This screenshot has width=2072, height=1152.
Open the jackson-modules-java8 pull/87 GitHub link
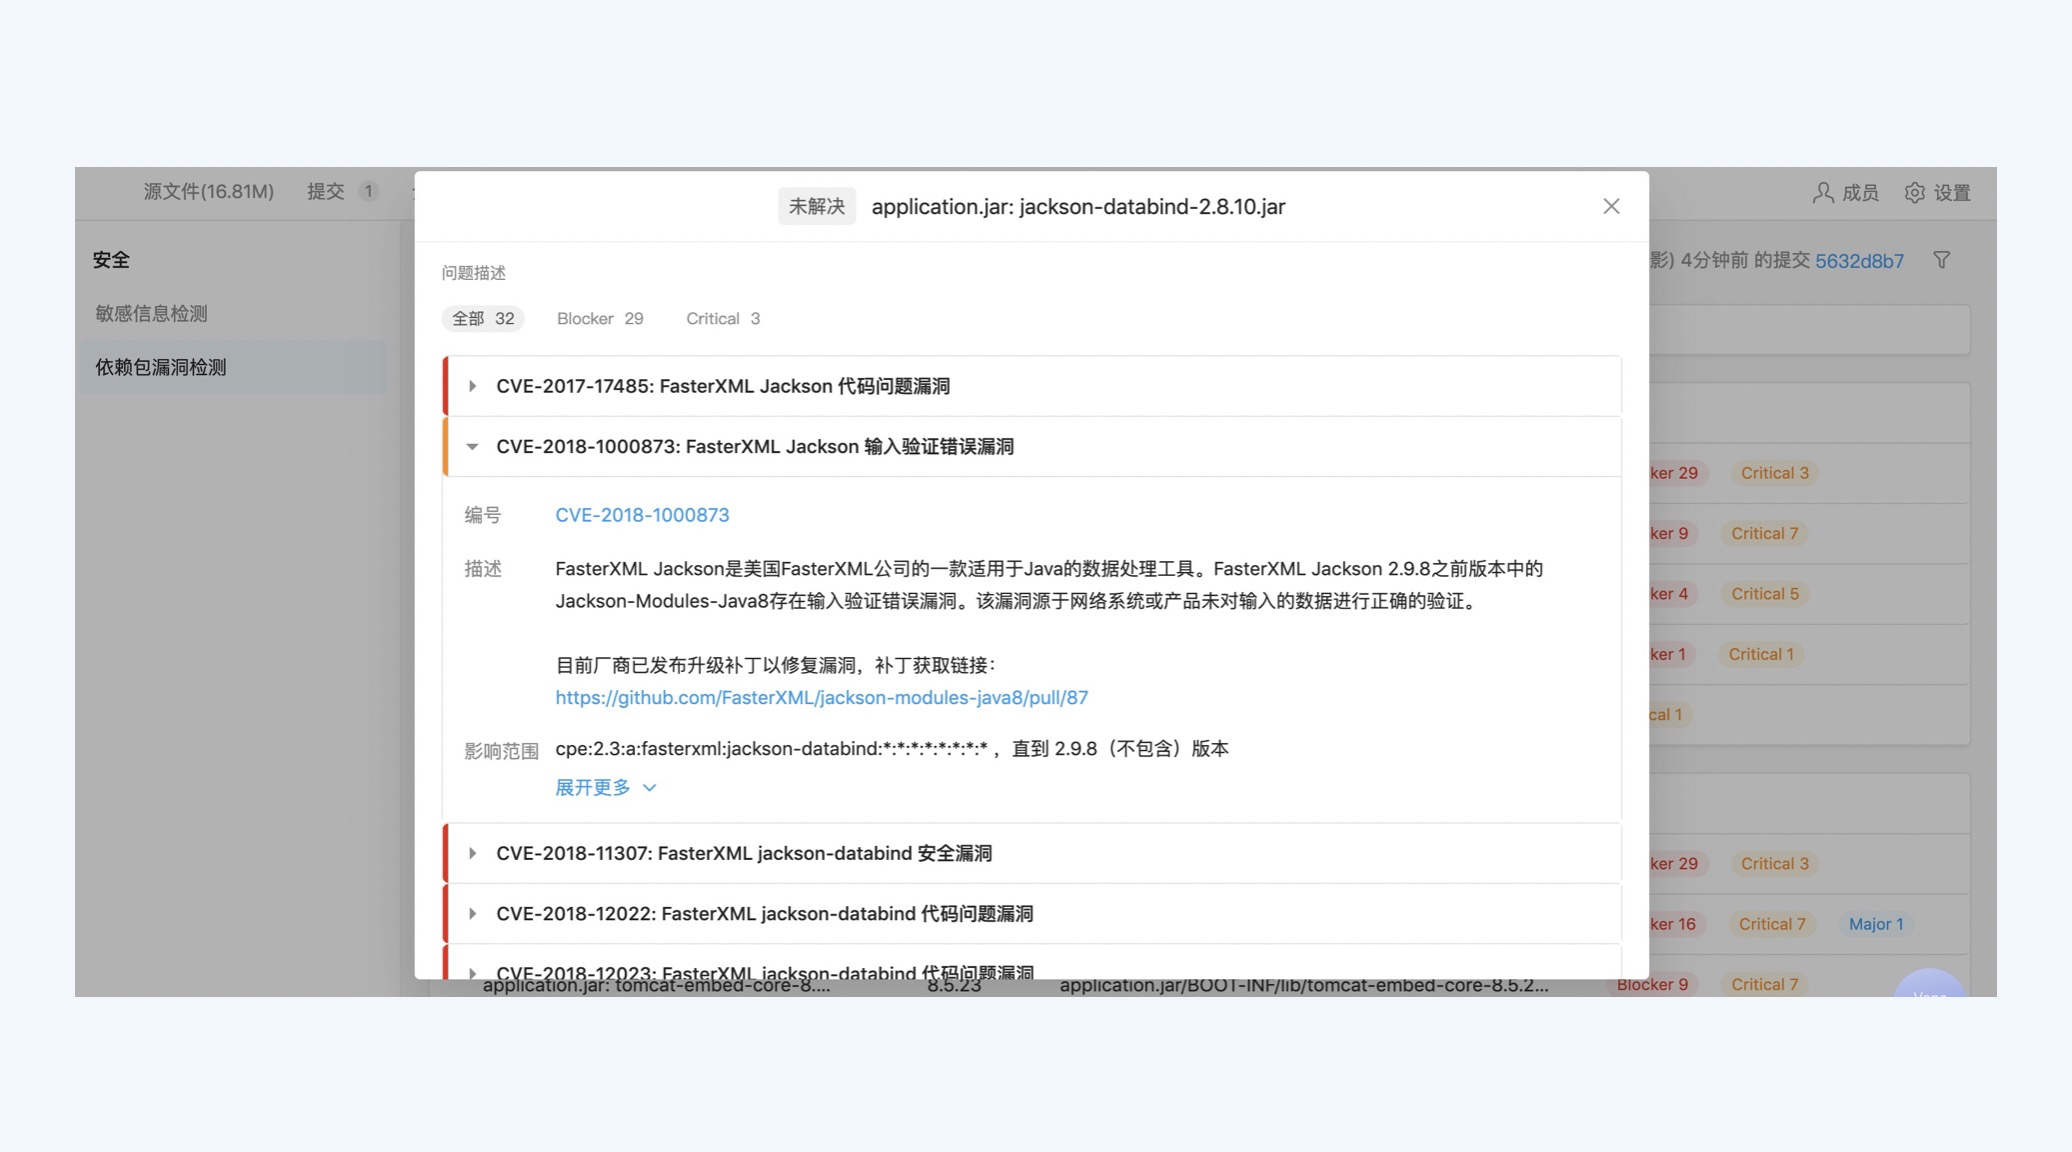tap(822, 697)
